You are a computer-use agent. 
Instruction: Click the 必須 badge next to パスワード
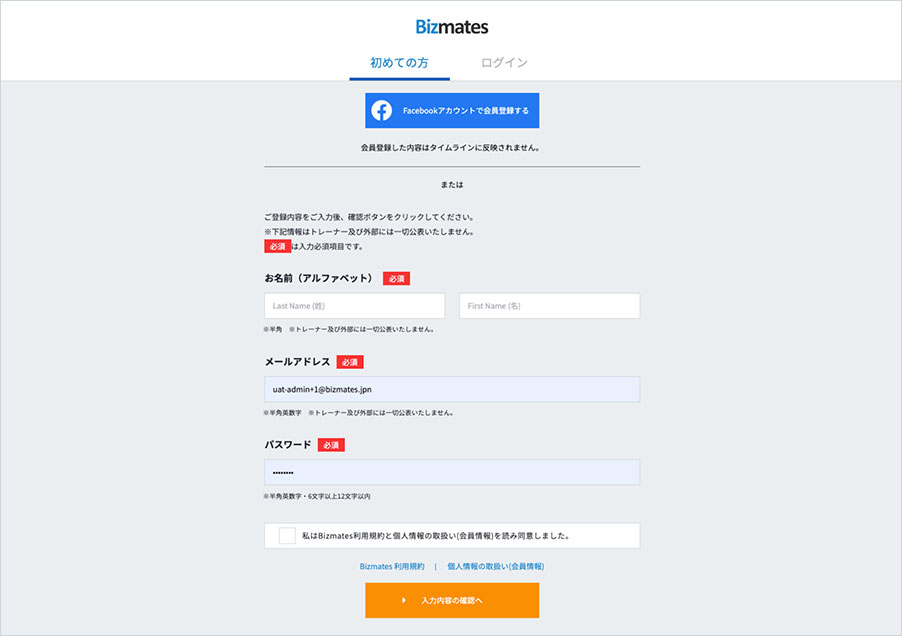[331, 444]
